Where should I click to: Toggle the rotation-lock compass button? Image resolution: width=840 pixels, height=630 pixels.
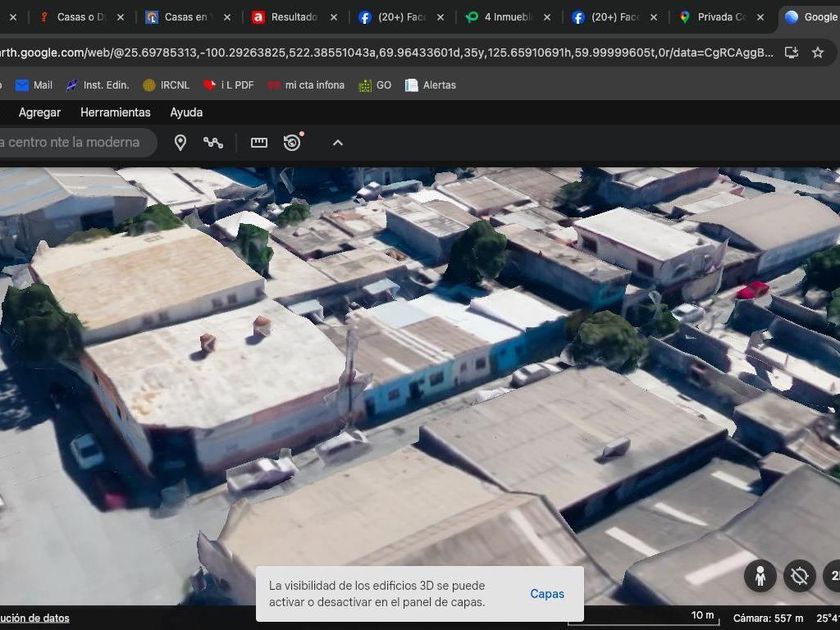[x=799, y=575]
